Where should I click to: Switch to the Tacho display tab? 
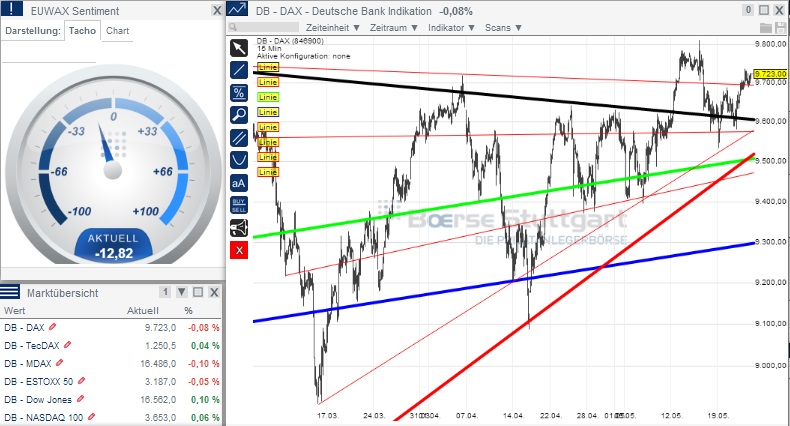pyautogui.click(x=82, y=31)
